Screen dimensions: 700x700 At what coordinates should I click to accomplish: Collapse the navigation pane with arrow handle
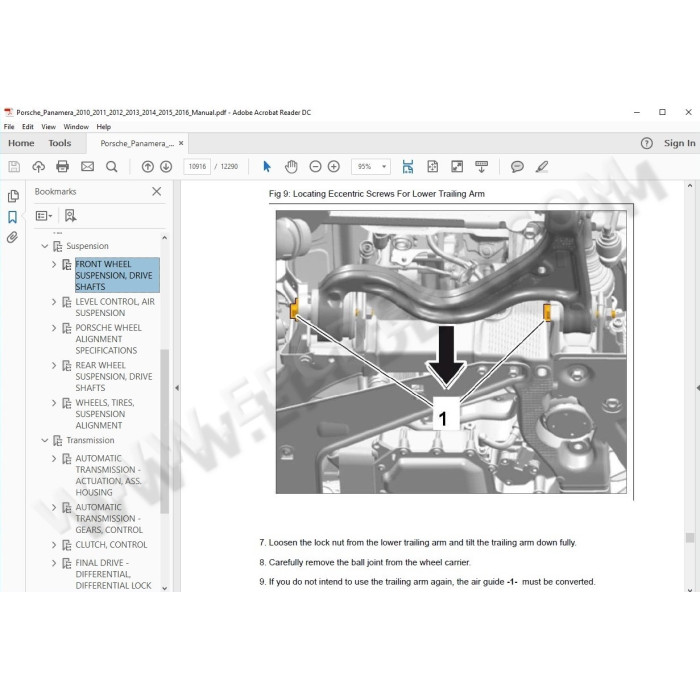point(177,388)
